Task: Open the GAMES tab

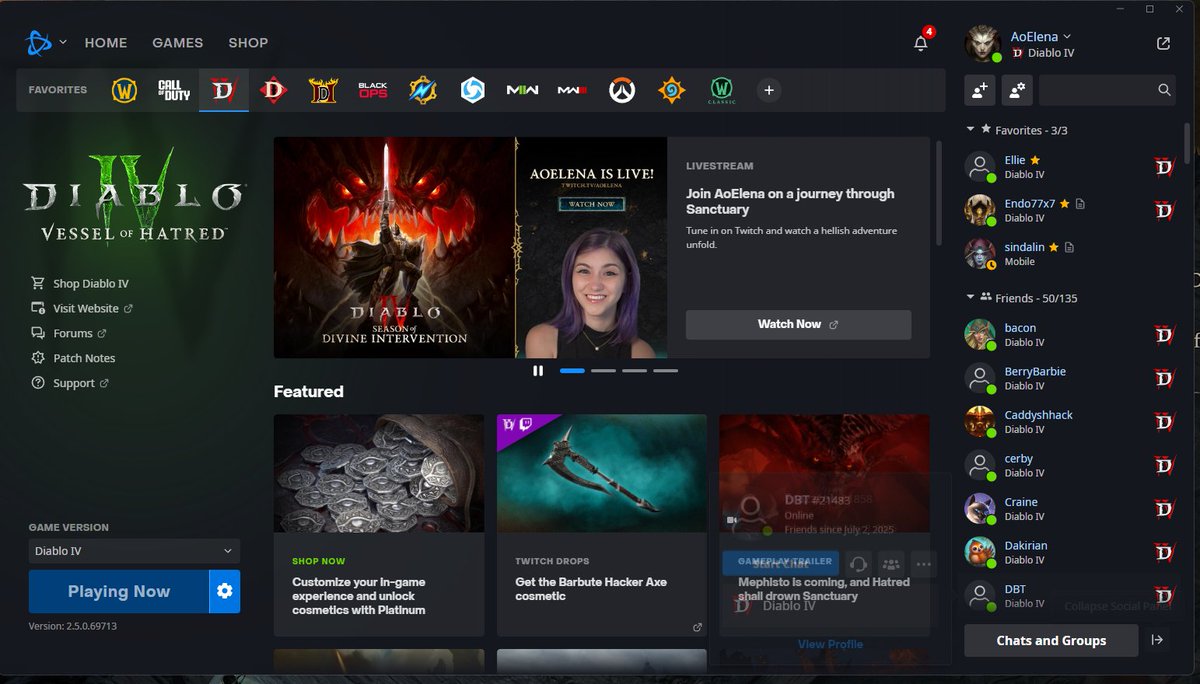Action: tap(177, 43)
